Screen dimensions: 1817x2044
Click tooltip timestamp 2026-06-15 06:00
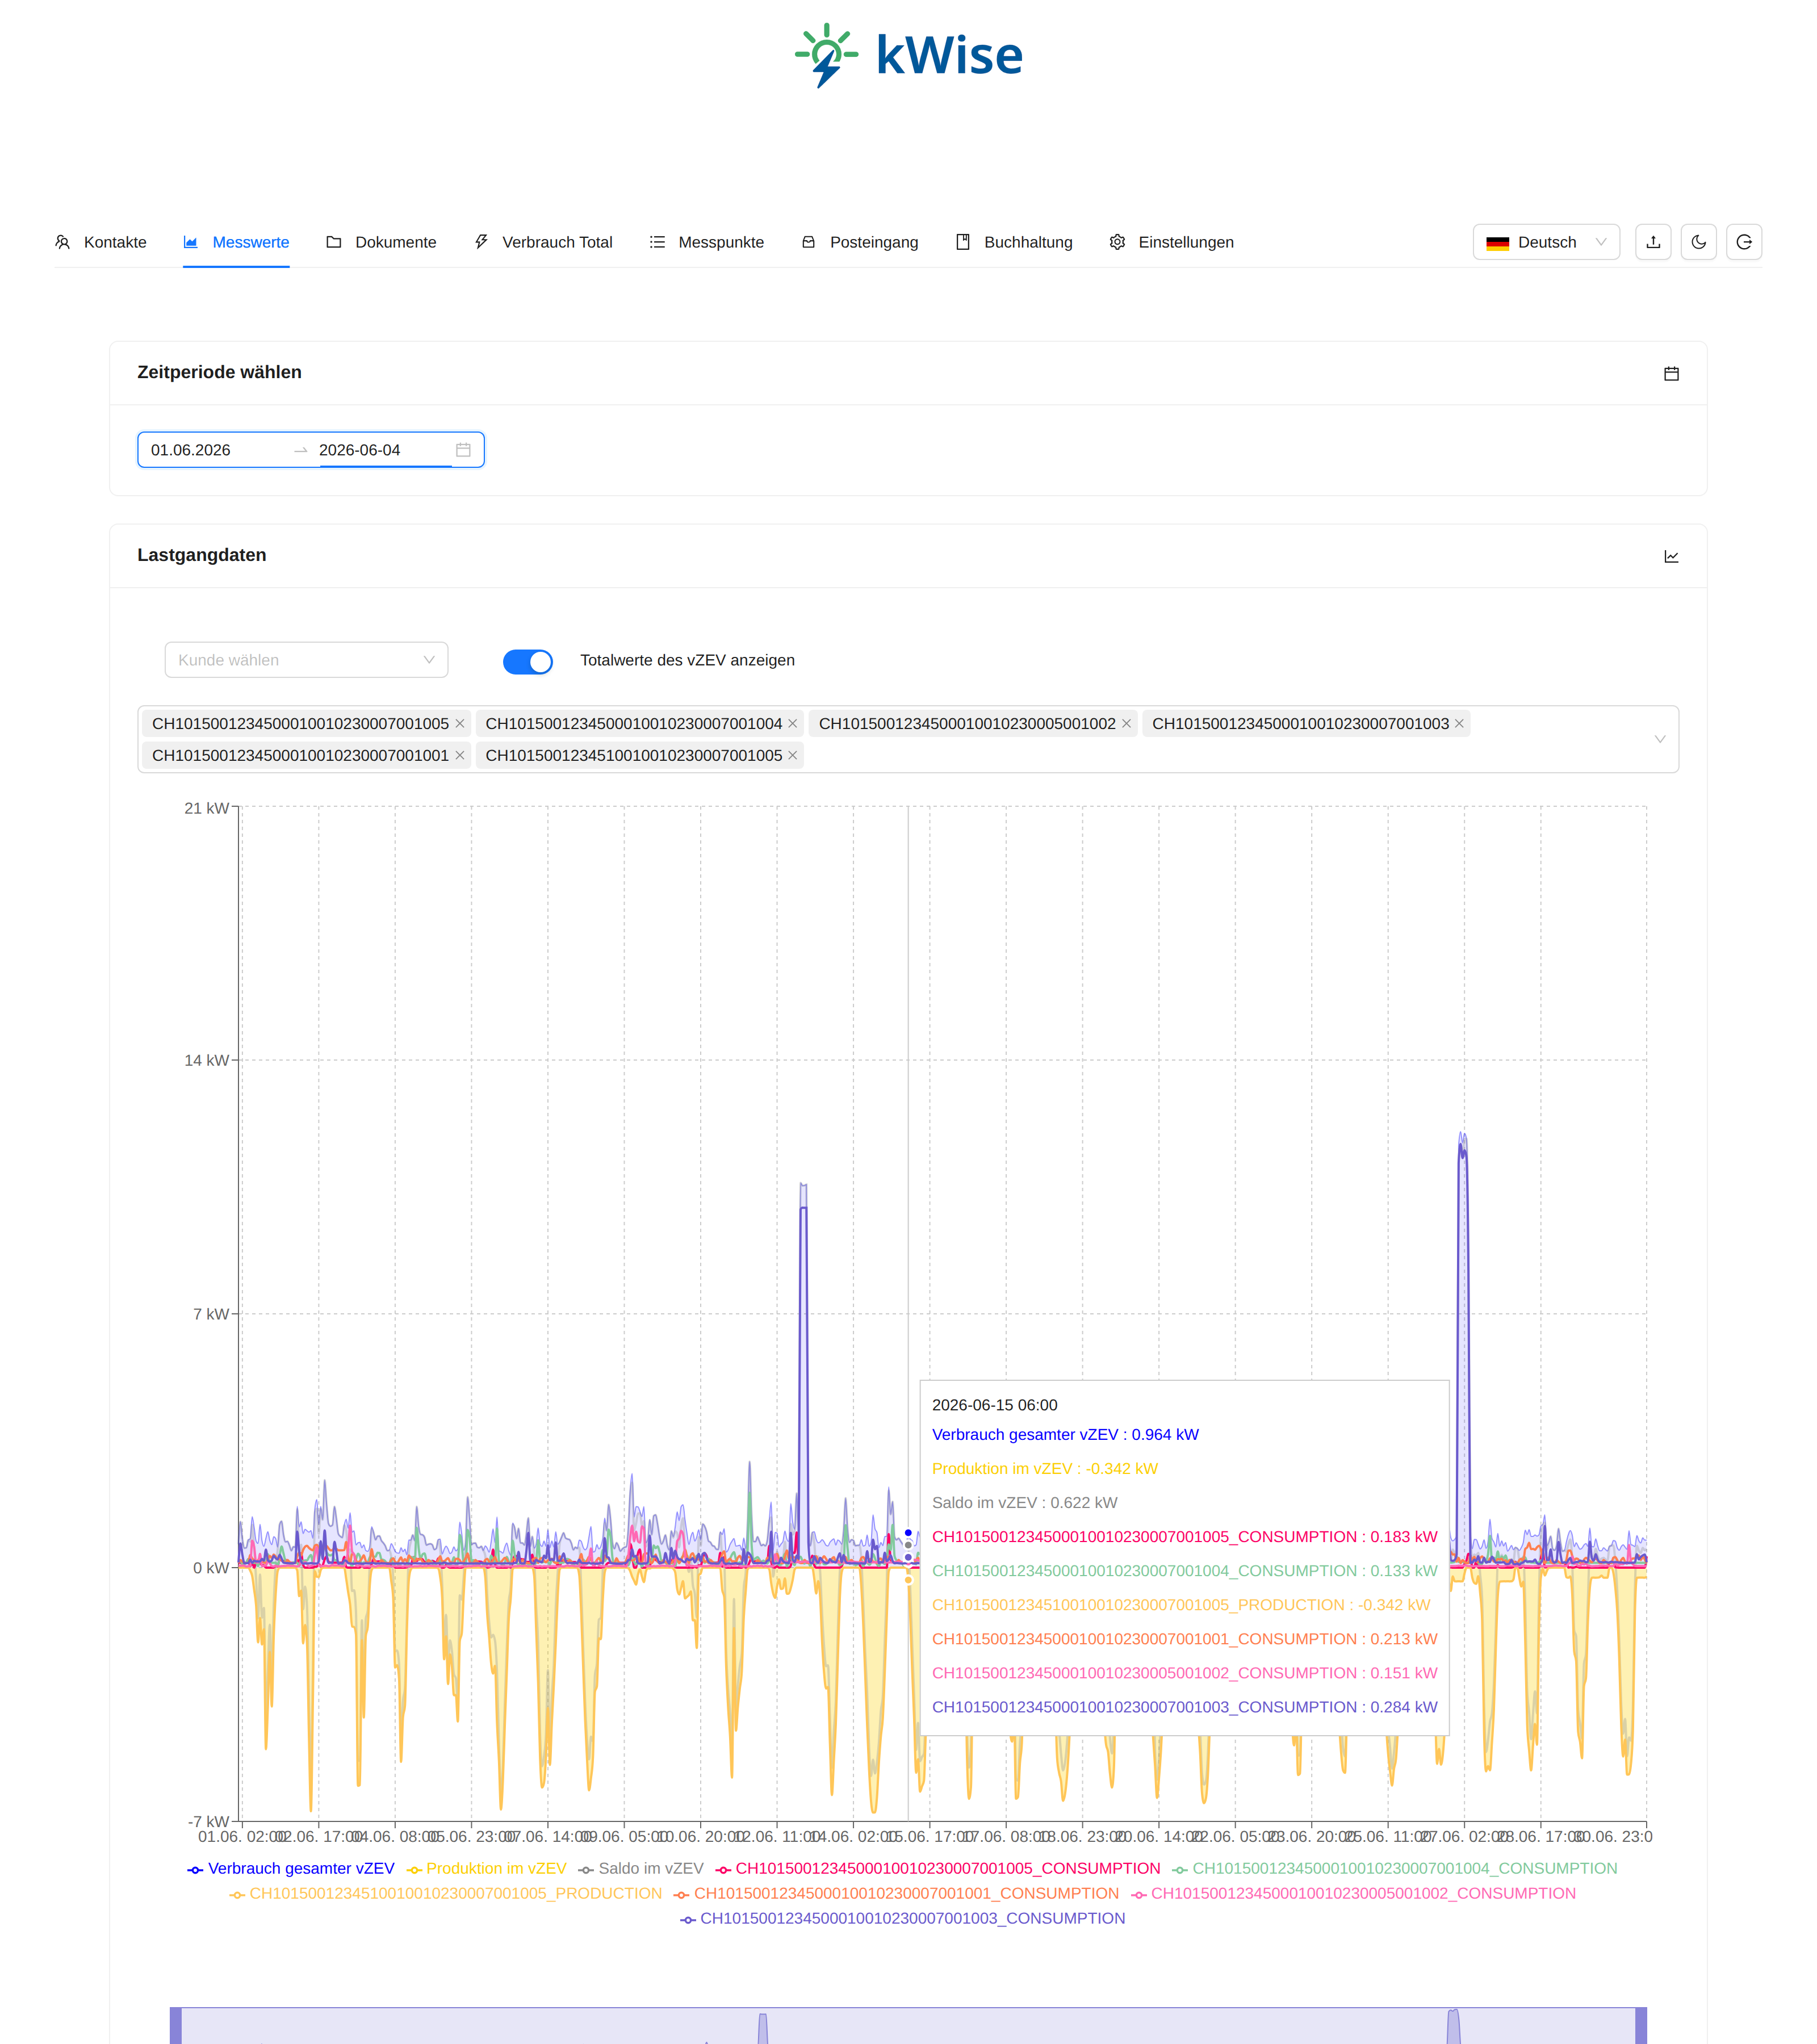point(994,1405)
